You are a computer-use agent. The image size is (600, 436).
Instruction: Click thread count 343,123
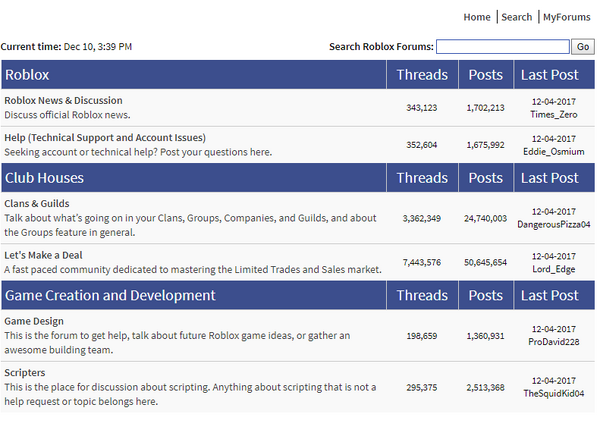[422, 108]
